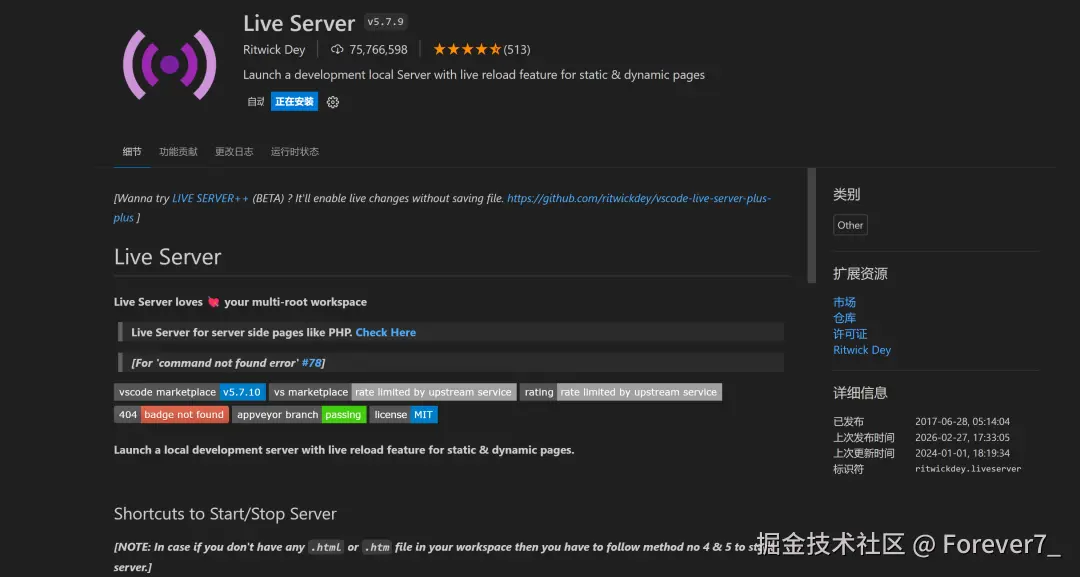Click the readme vertical scrollbar thumb
1080x577 pixels.
pos(811,226)
